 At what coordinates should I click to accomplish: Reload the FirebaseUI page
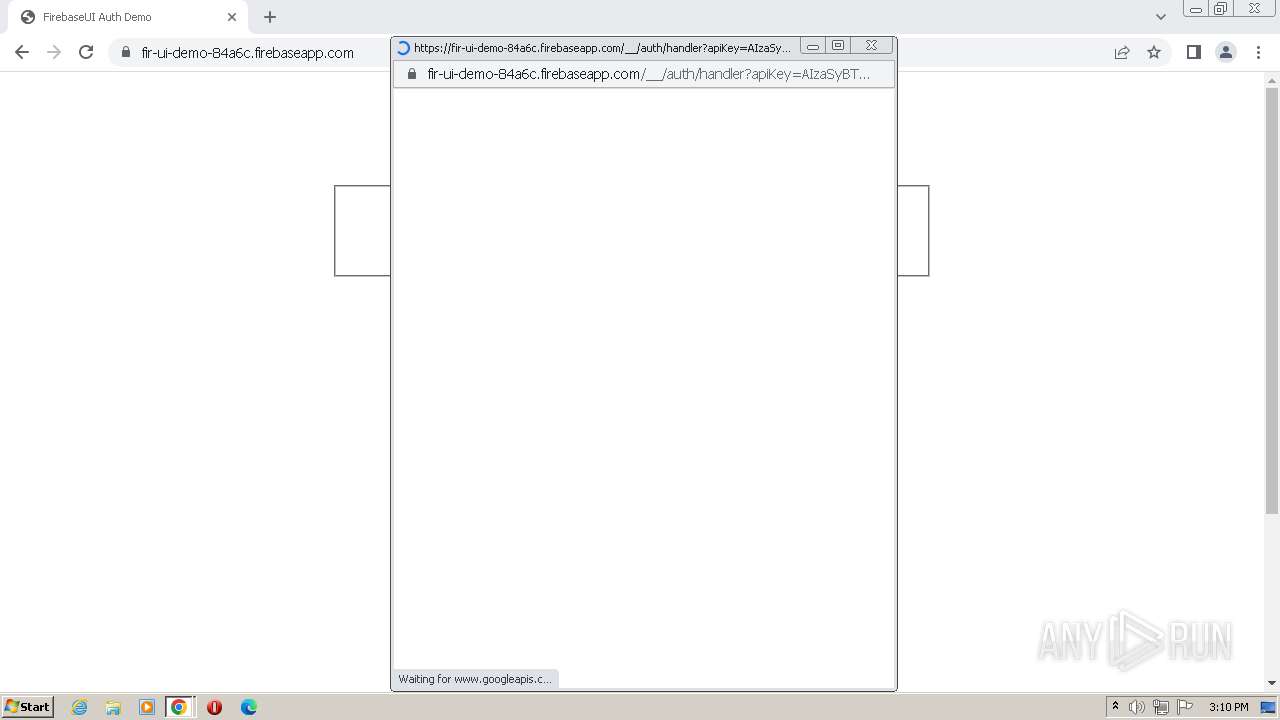point(86,52)
